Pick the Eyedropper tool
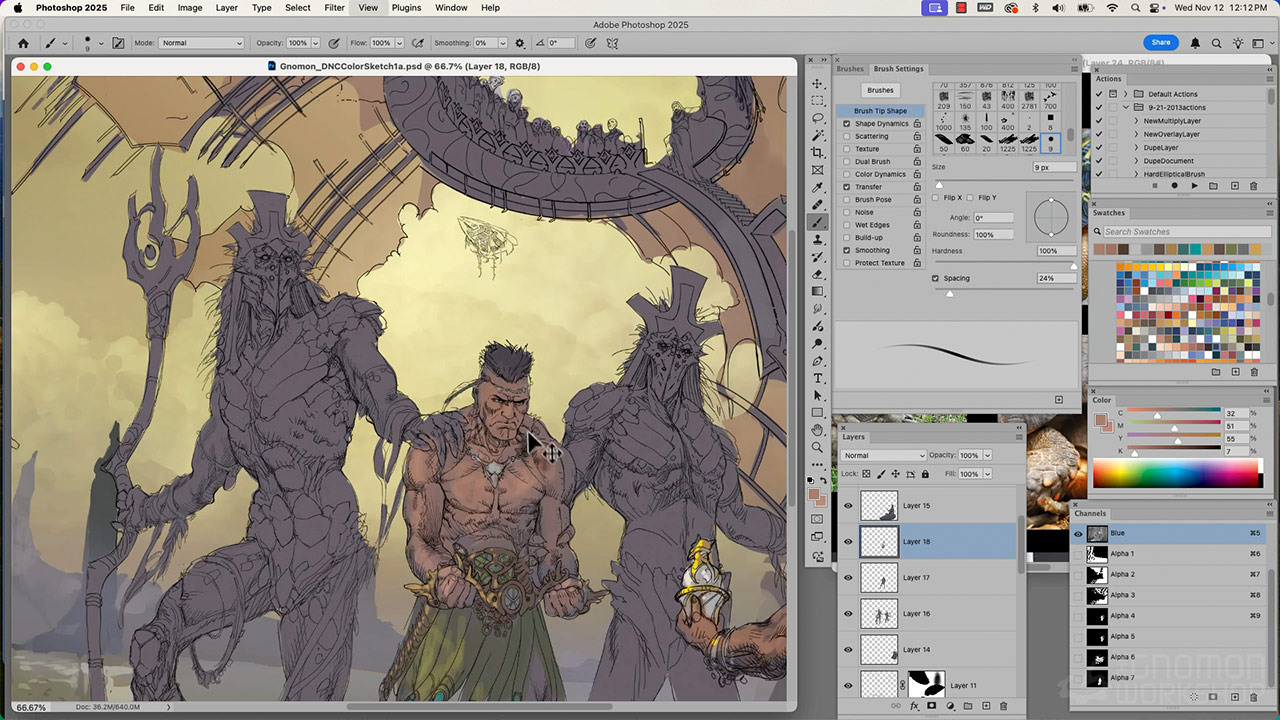1280x720 pixels. pyautogui.click(x=818, y=188)
